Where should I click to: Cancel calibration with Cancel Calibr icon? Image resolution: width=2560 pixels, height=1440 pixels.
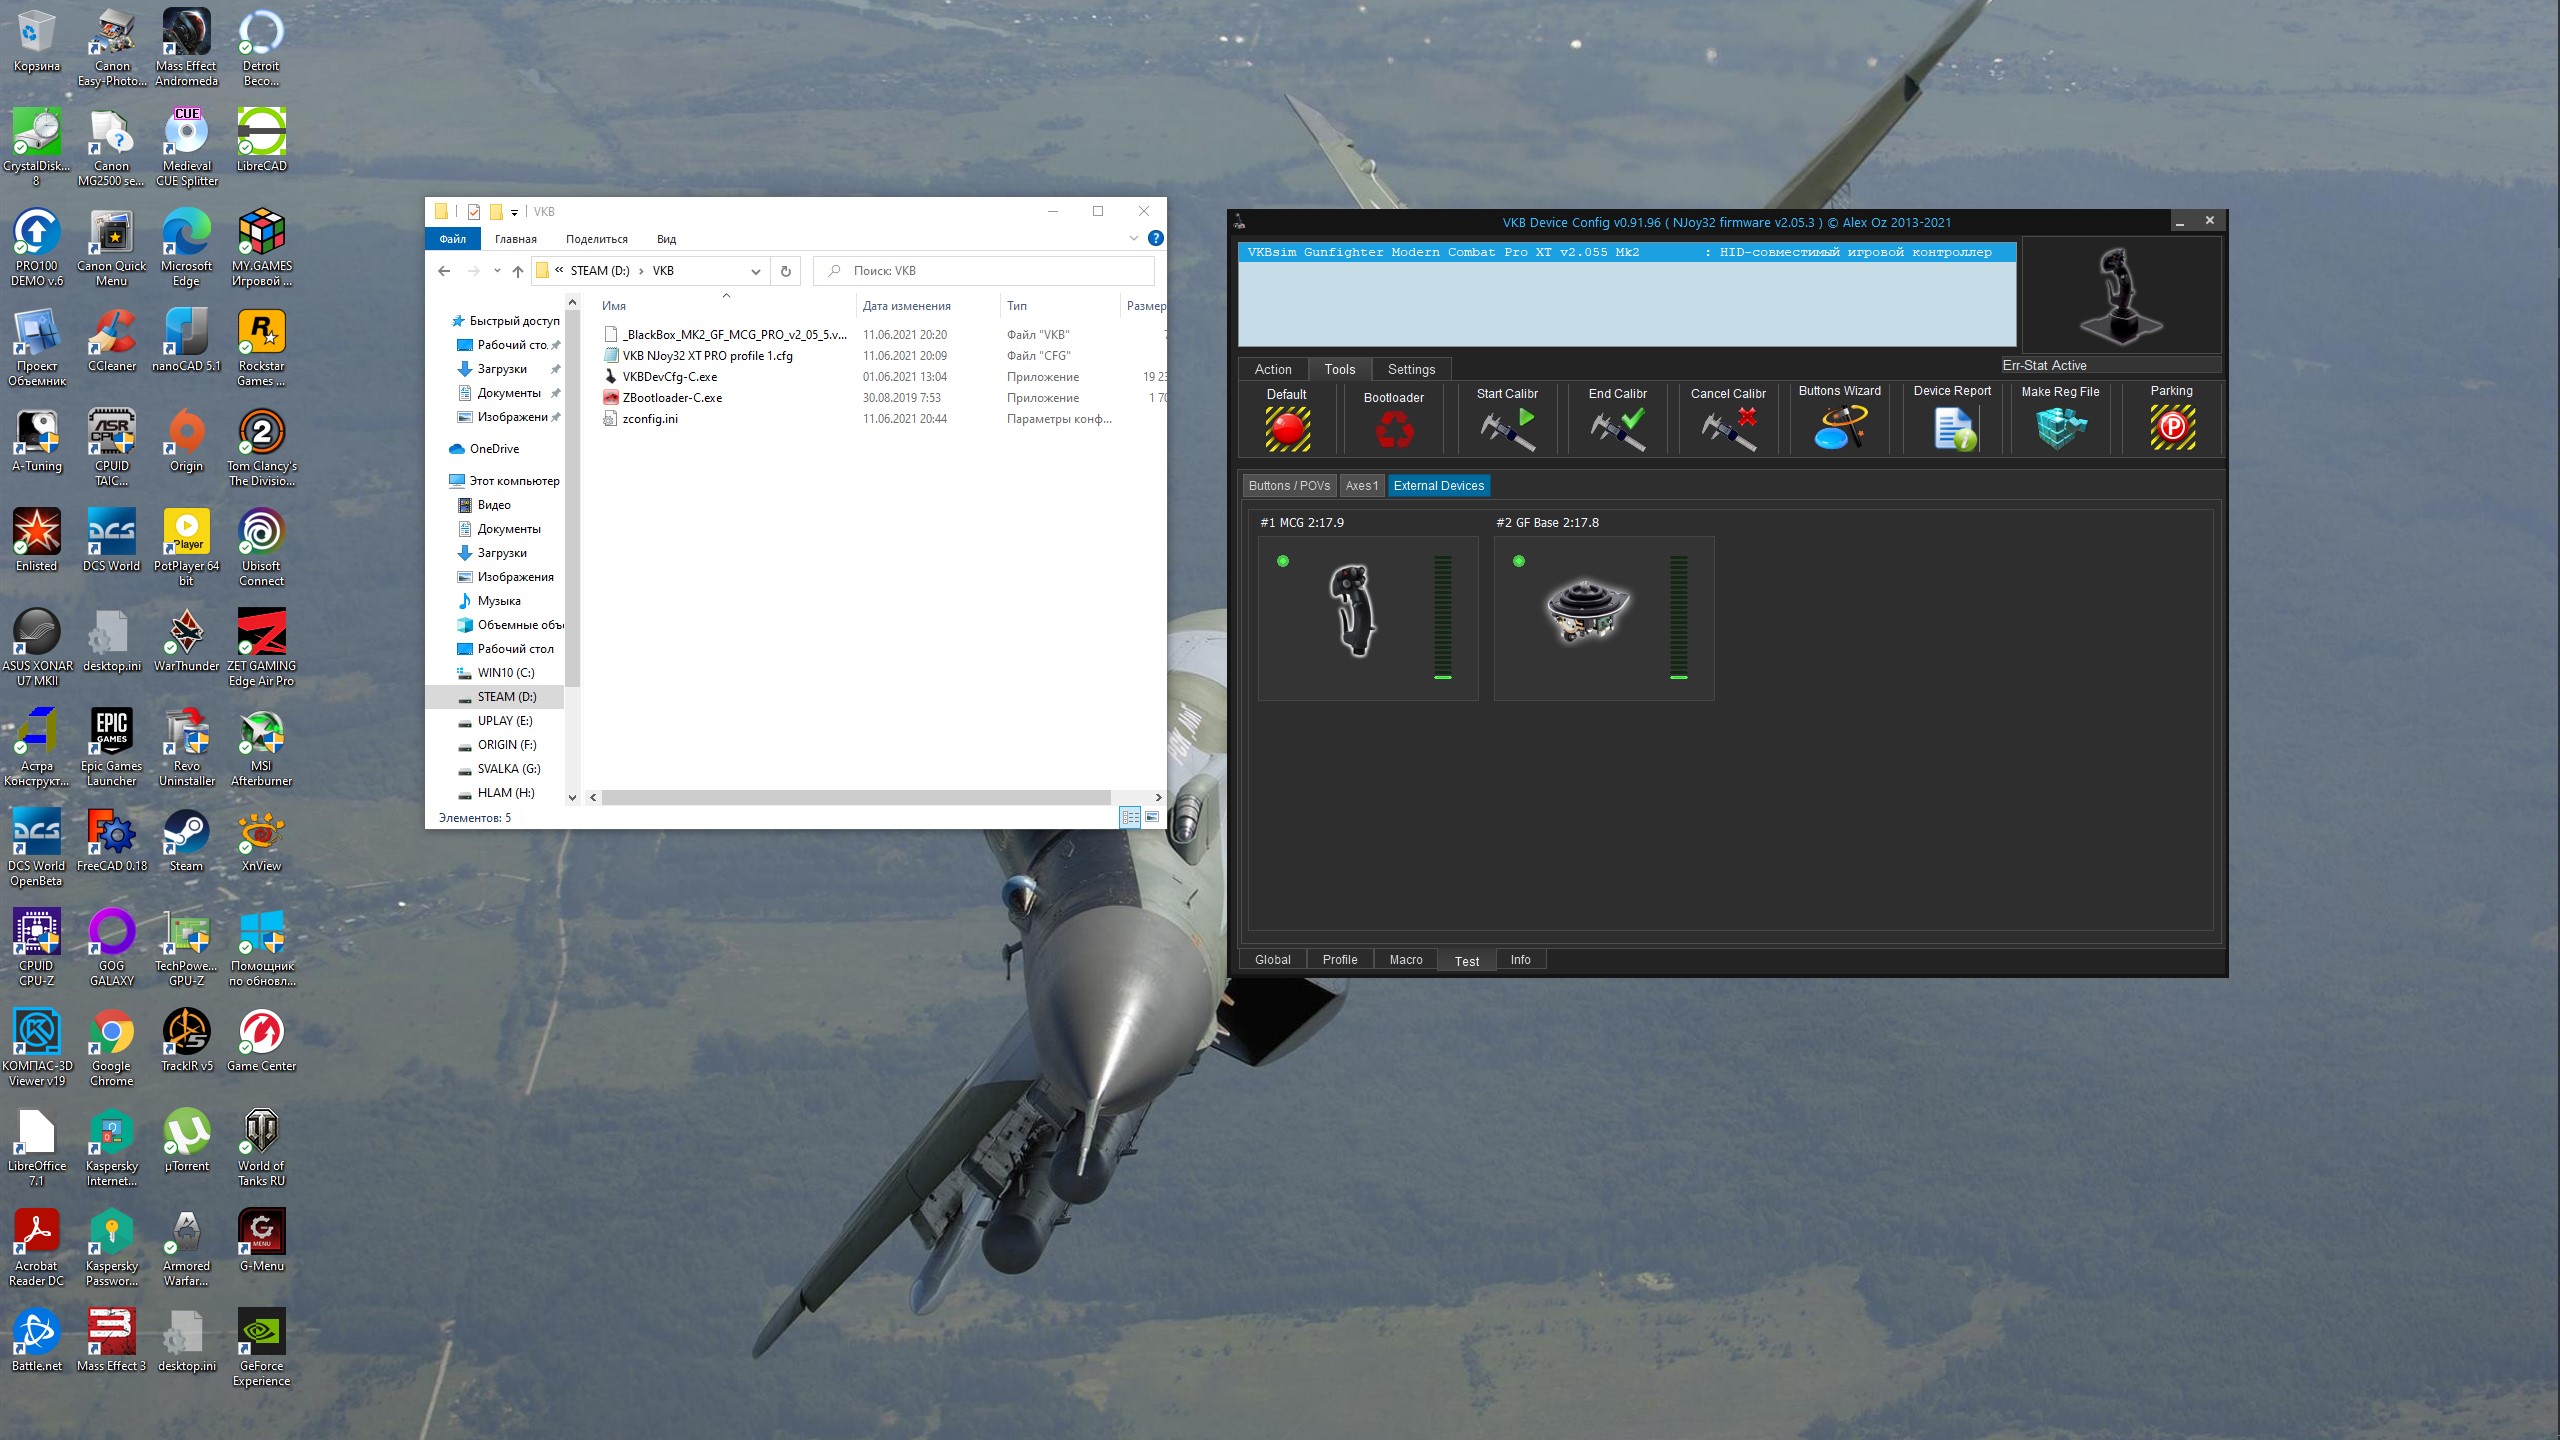click(x=1729, y=430)
